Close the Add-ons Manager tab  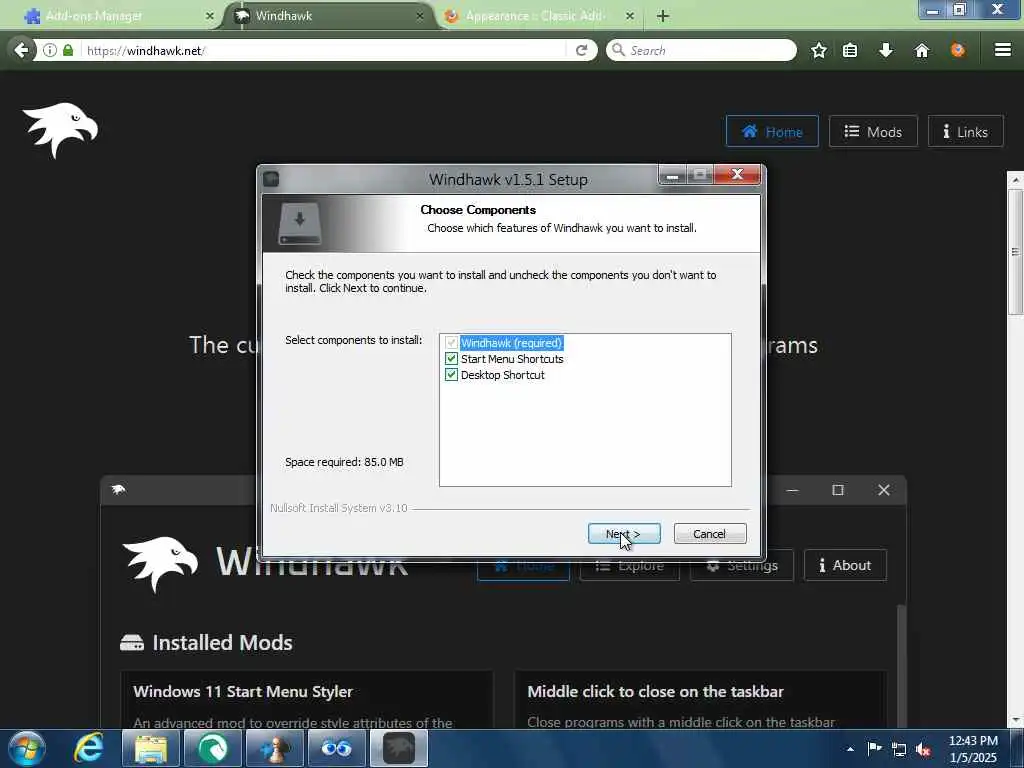pos(210,16)
